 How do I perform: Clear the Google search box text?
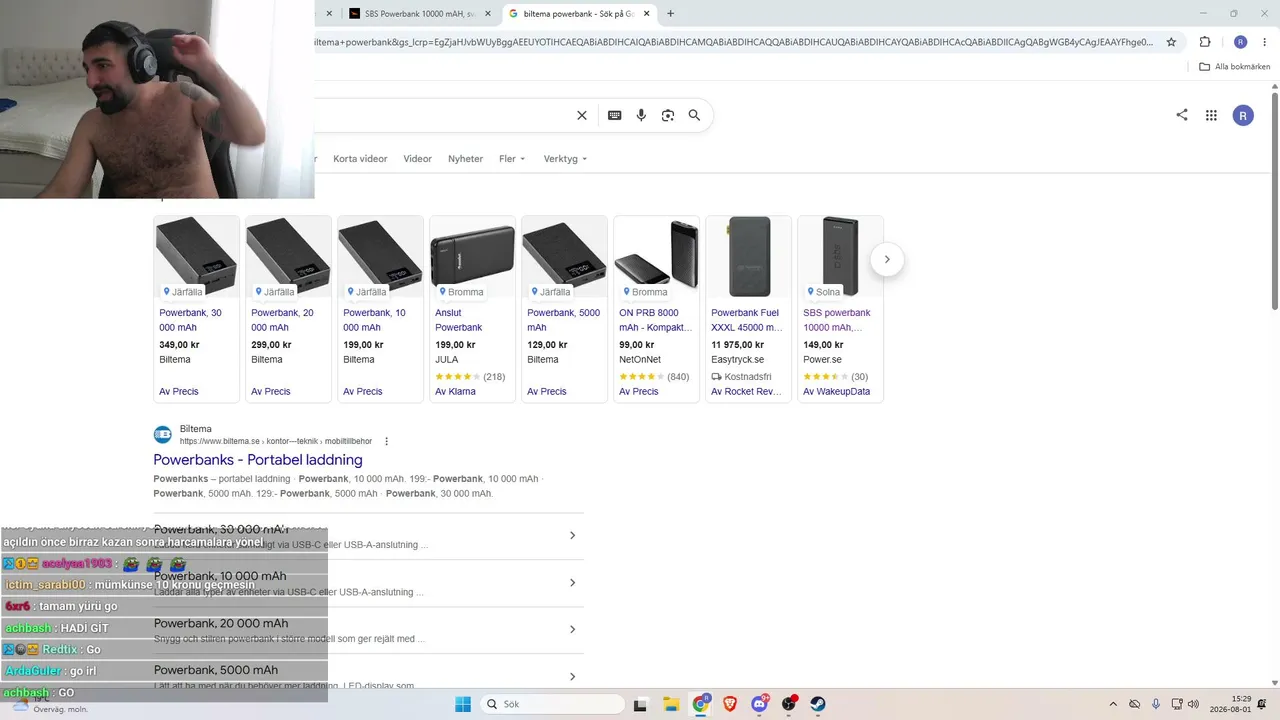[x=582, y=115]
